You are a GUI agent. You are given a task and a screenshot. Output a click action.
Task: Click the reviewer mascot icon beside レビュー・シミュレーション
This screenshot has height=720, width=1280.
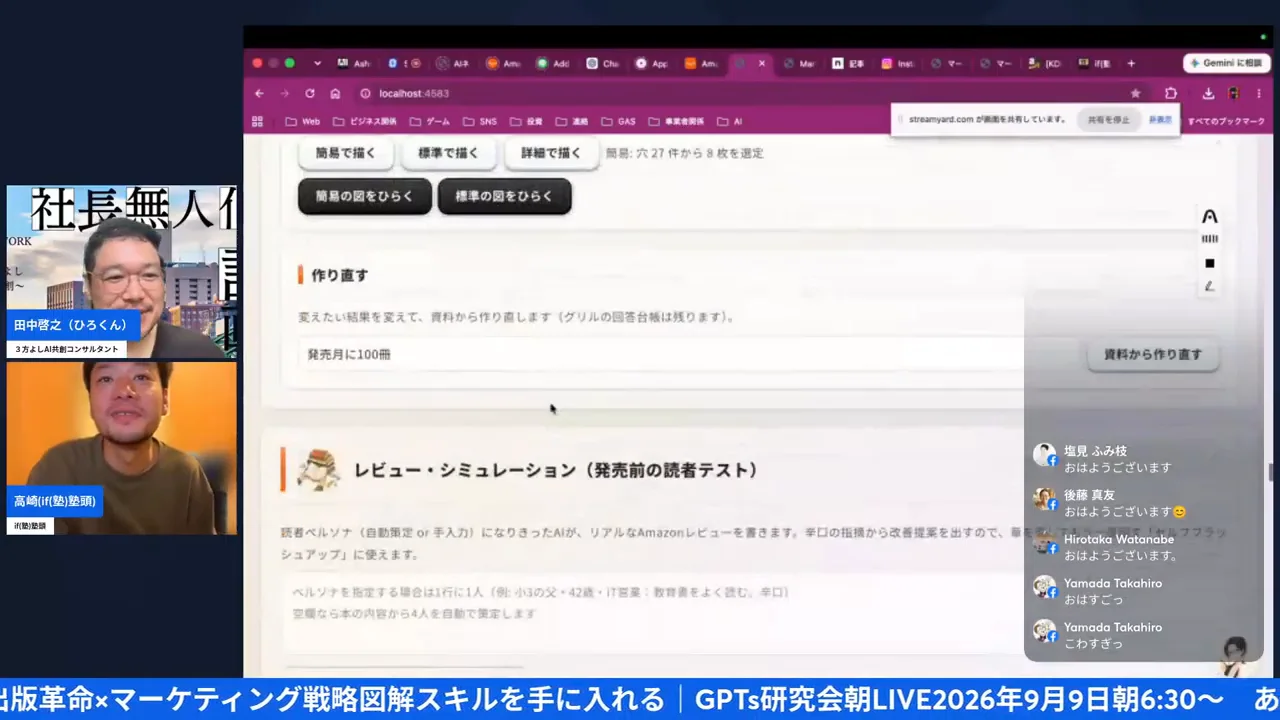(318, 469)
